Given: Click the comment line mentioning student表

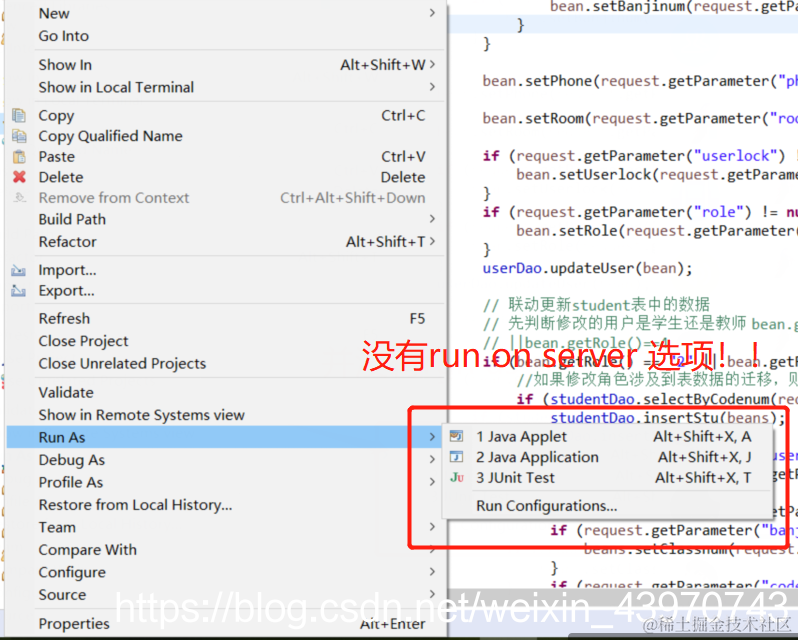Looking at the screenshot, I should click(x=596, y=305).
